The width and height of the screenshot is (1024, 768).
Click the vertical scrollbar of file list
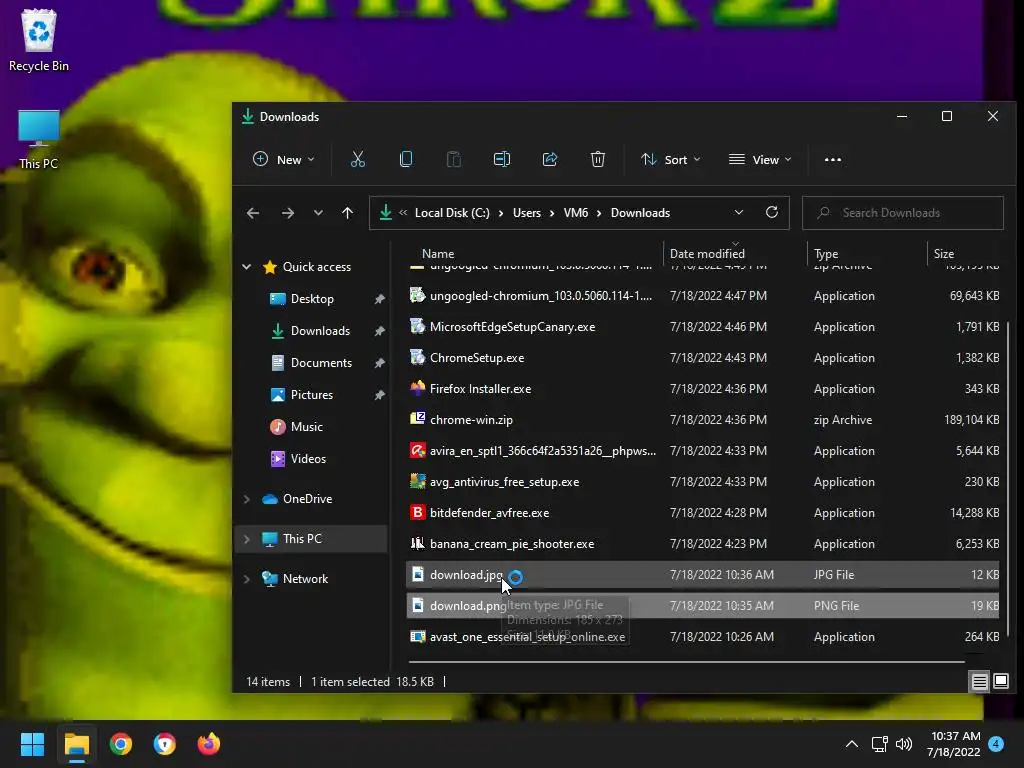coord(1008,477)
